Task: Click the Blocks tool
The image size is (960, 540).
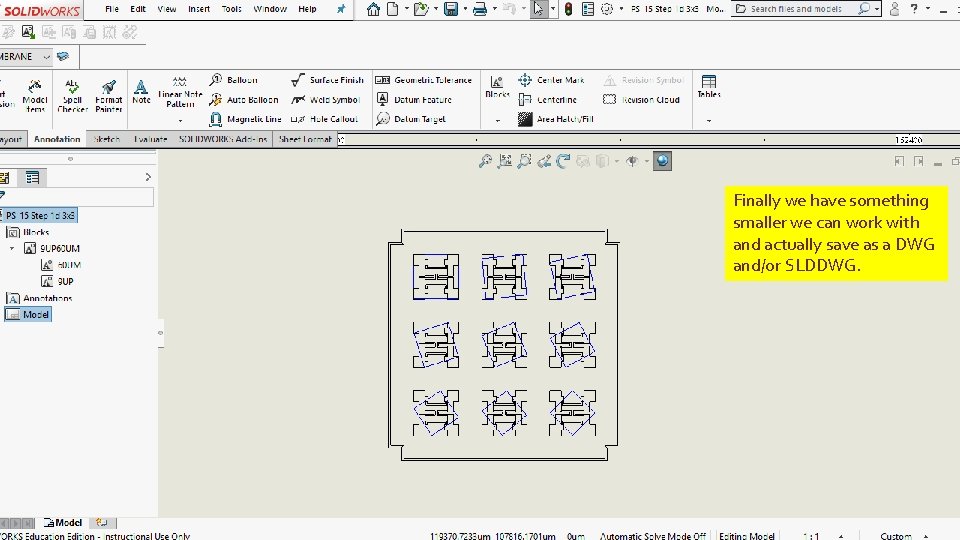Action: click(x=497, y=87)
